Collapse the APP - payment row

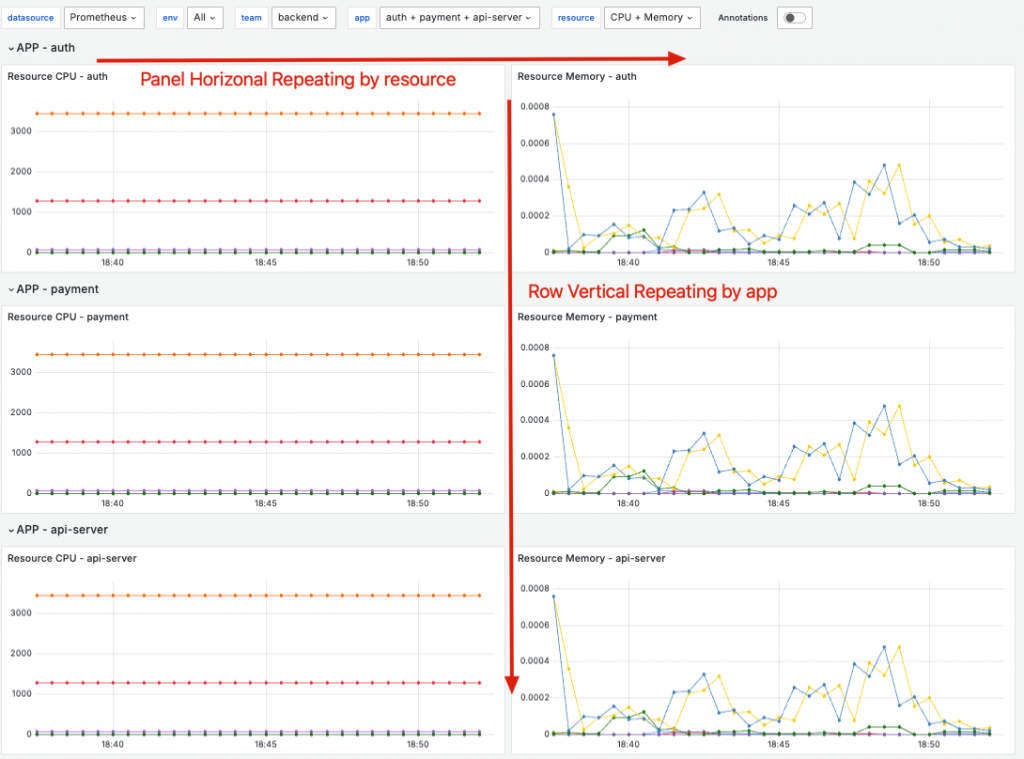click(x=54, y=289)
